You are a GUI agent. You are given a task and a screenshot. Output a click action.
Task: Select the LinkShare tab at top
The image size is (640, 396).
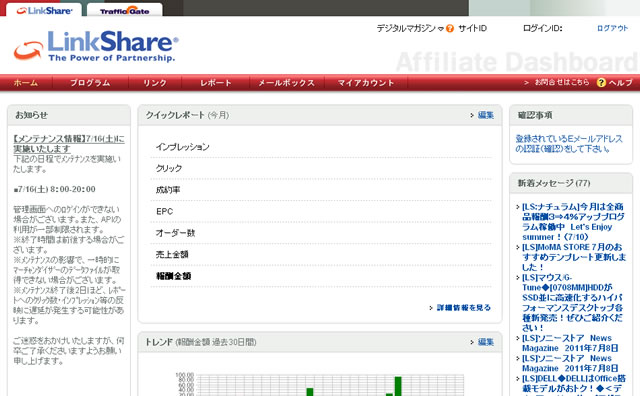pyautogui.click(x=44, y=11)
